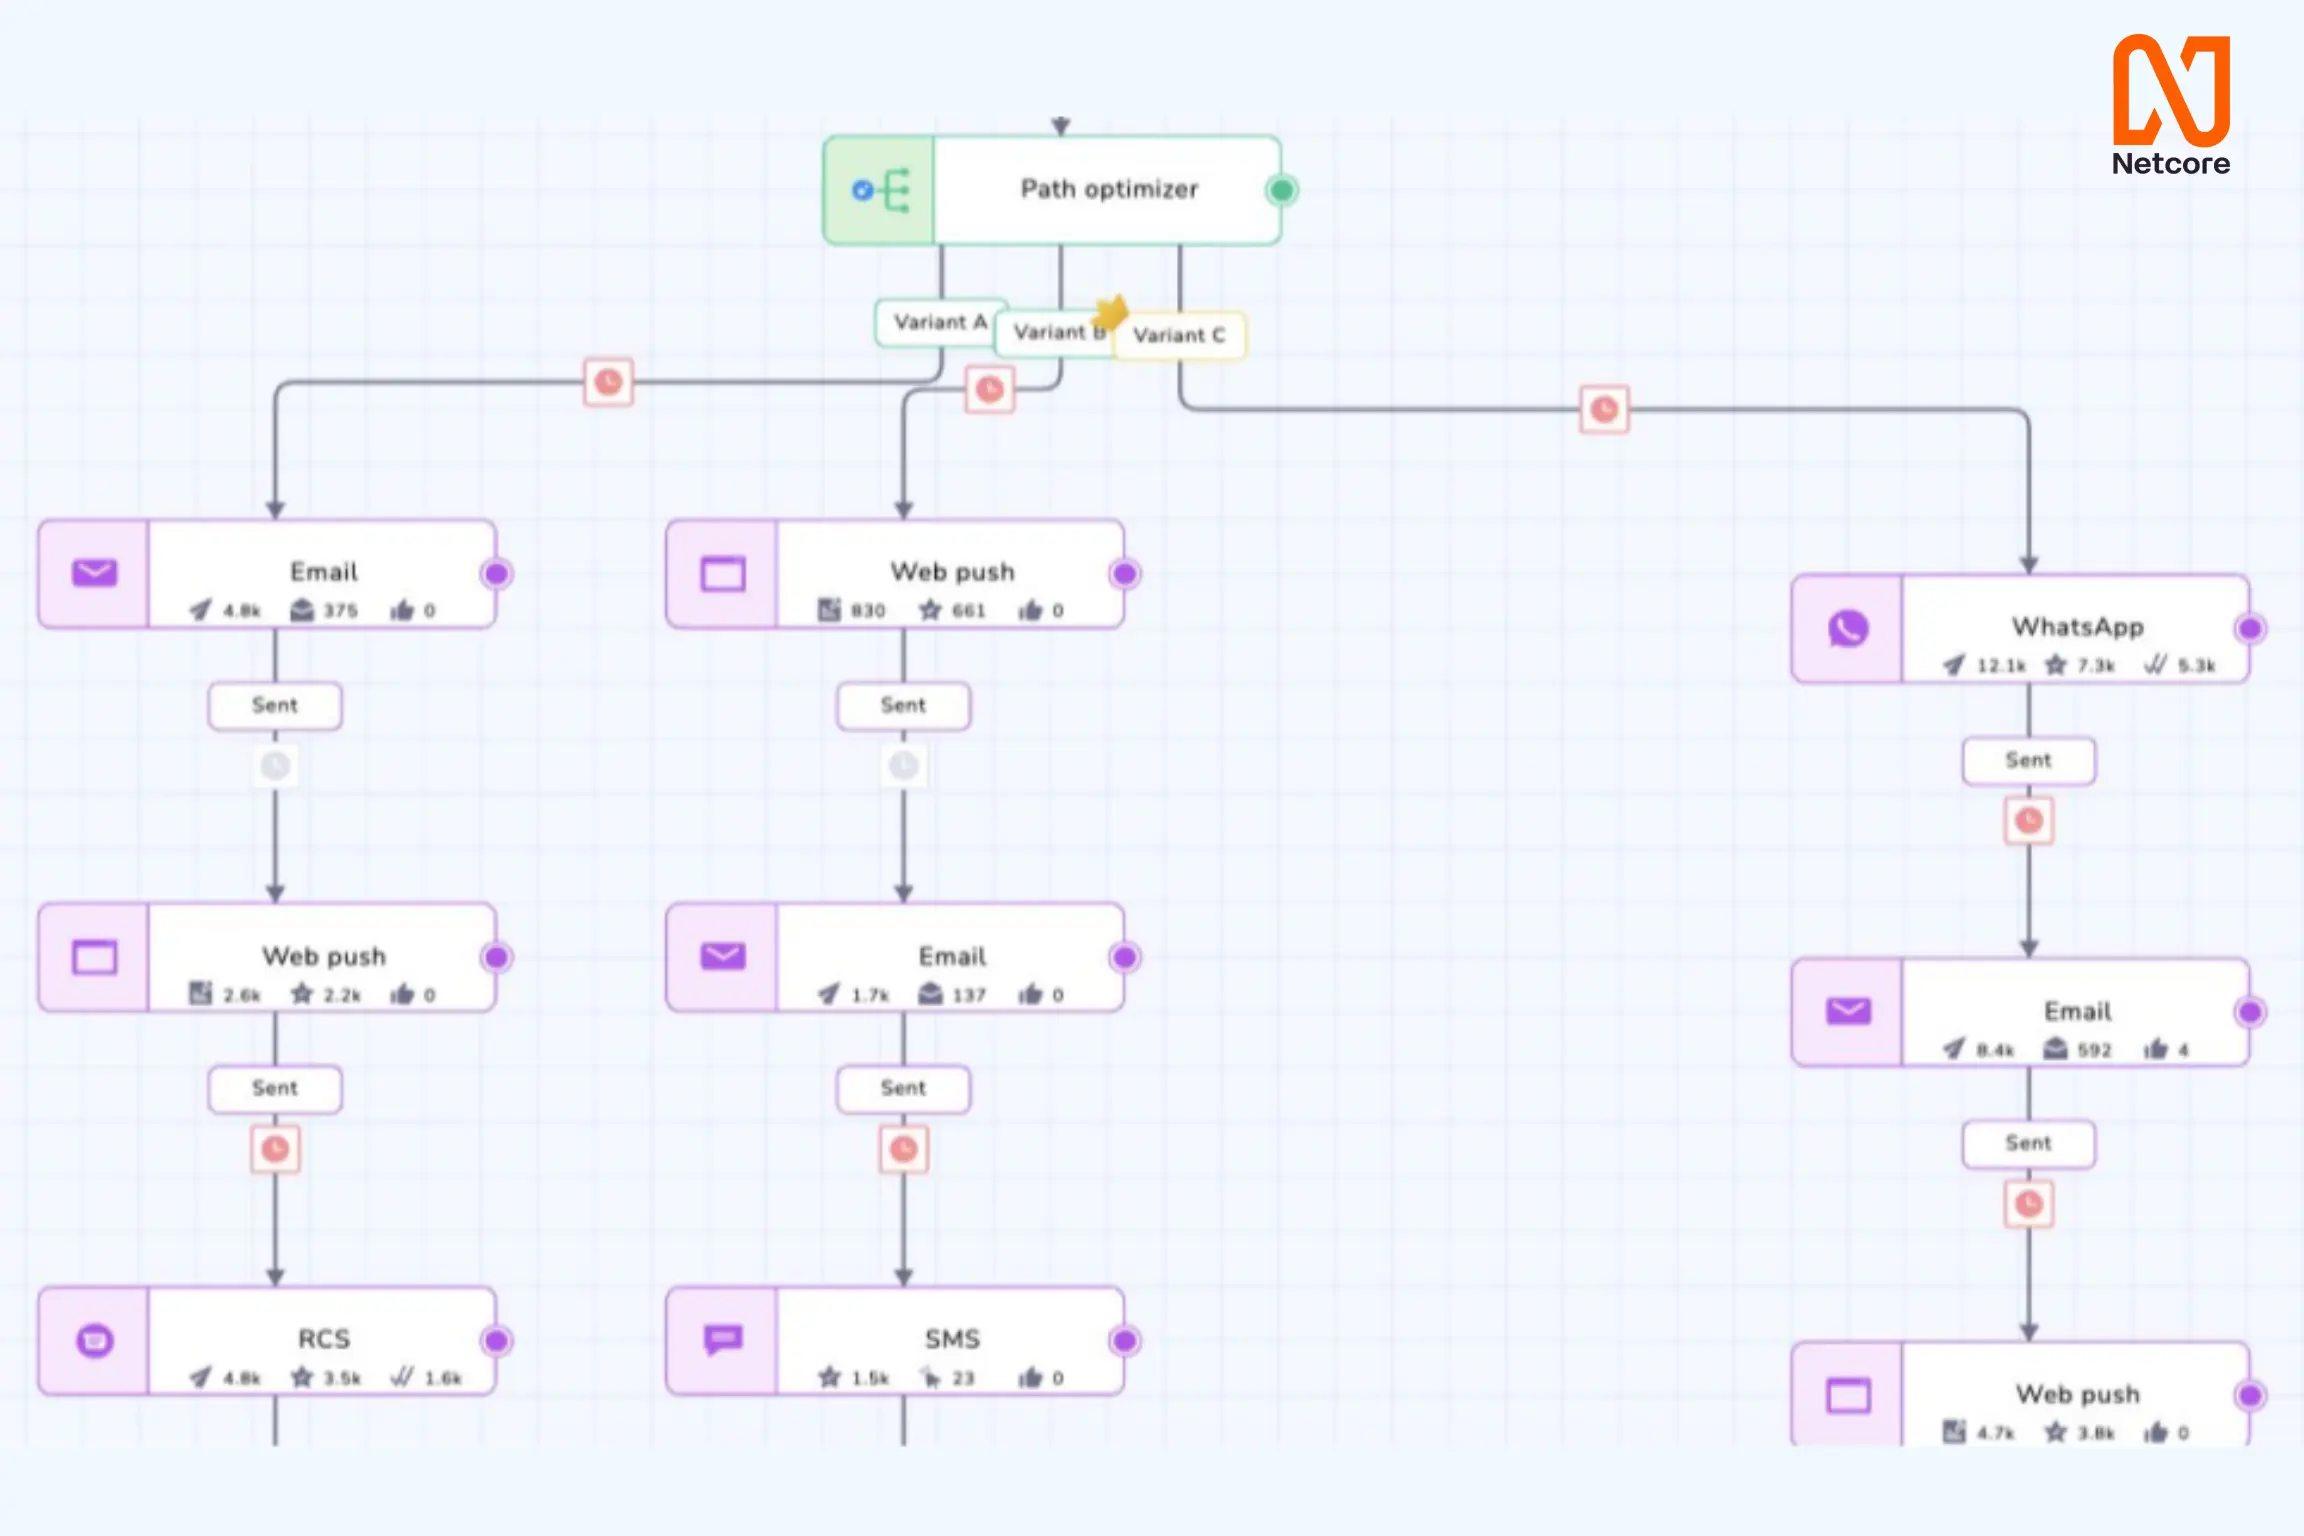Click the Netcore logo

point(2171,105)
